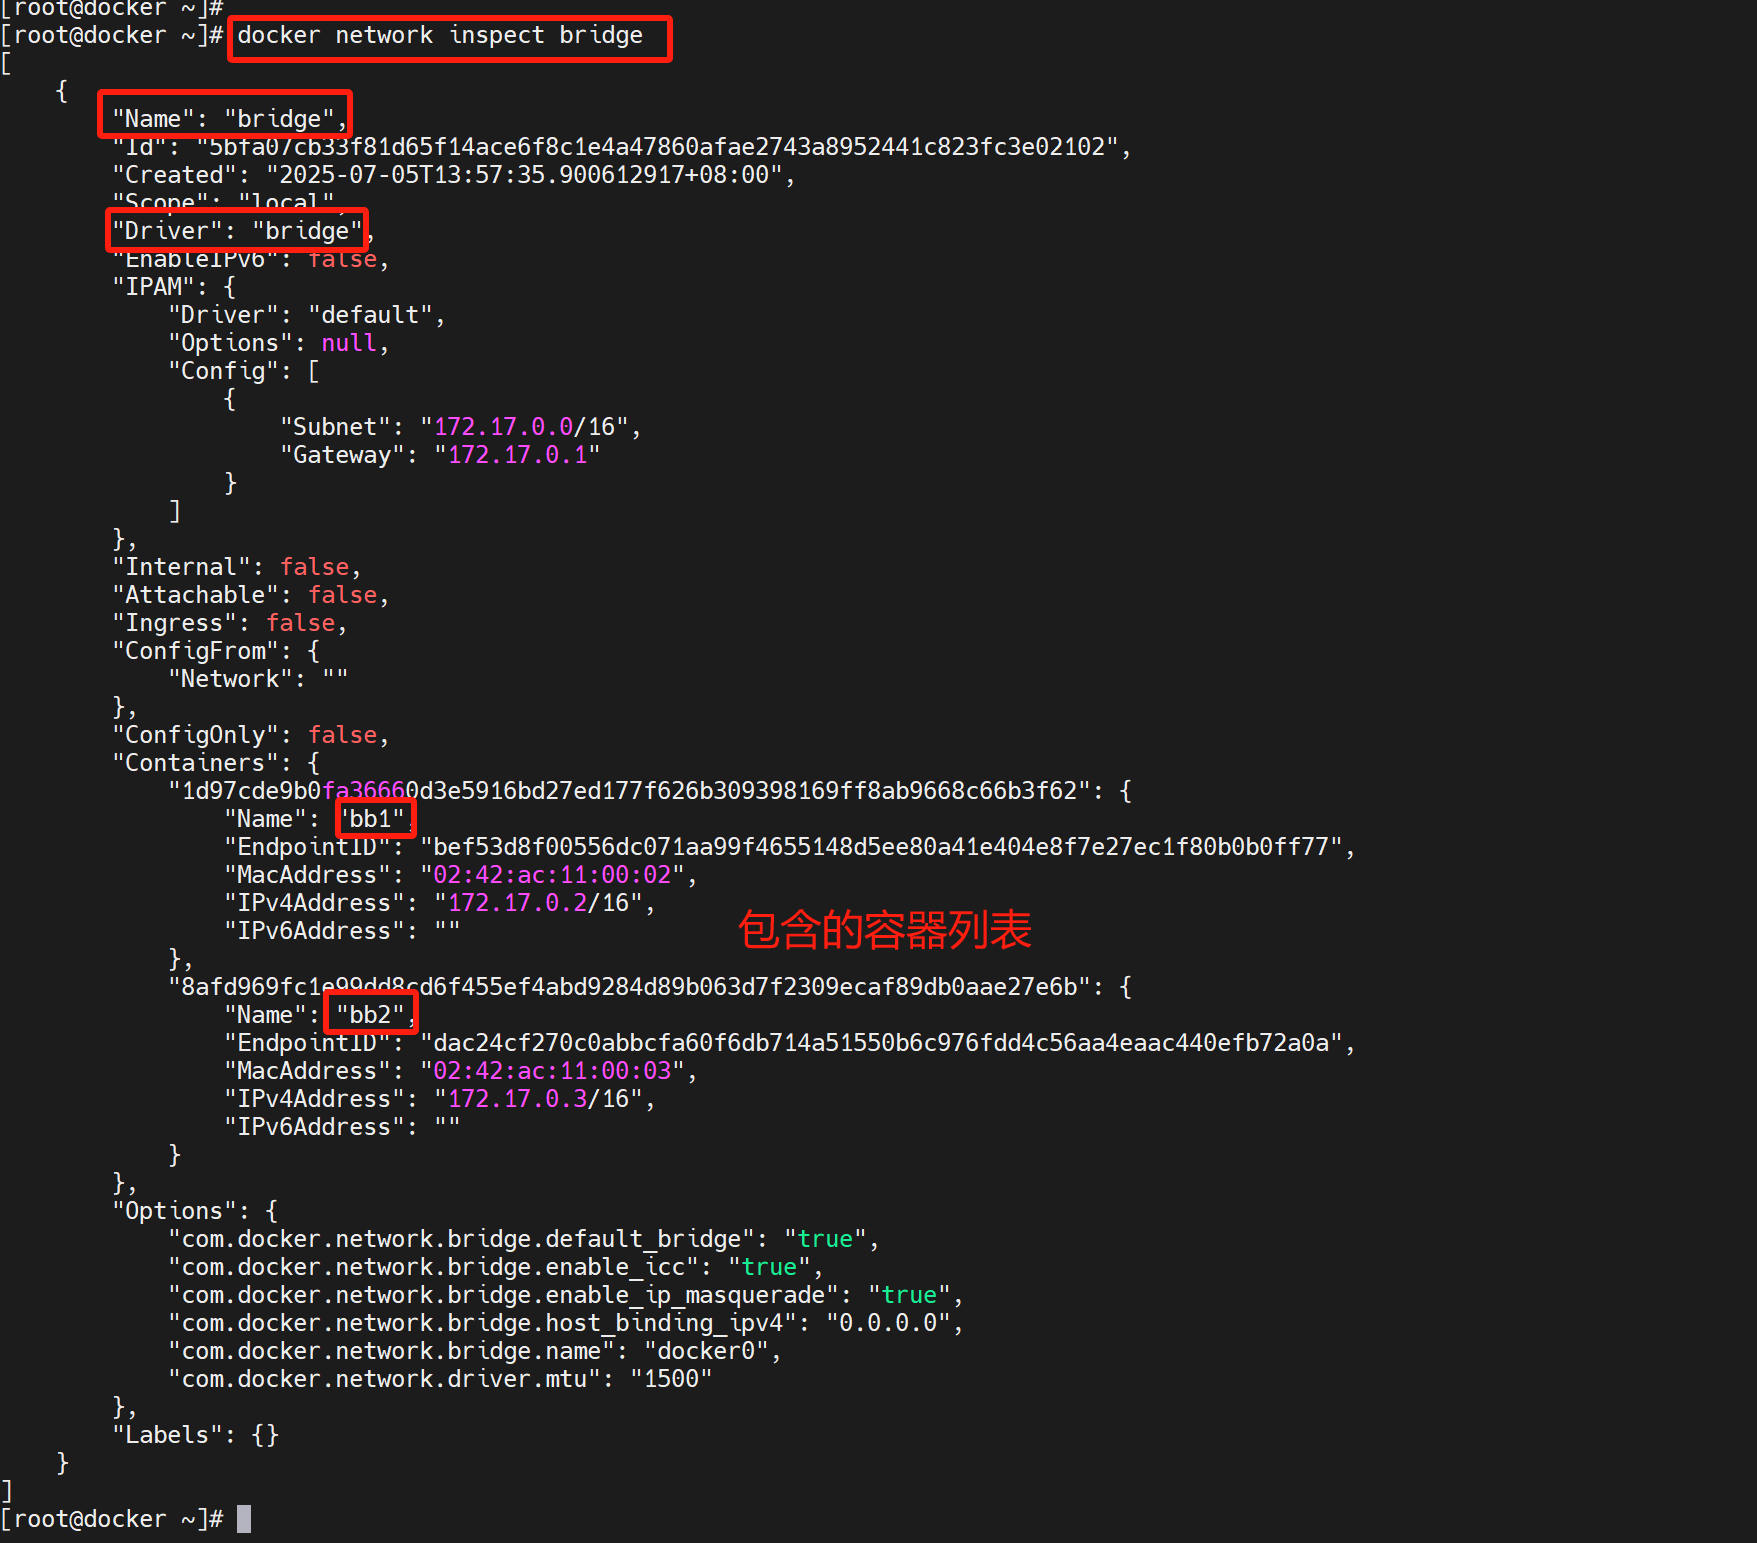1757x1543 pixels.
Task: Click the "ConfigFrom": { line
Action: pyautogui.click(x=216, y=651)
